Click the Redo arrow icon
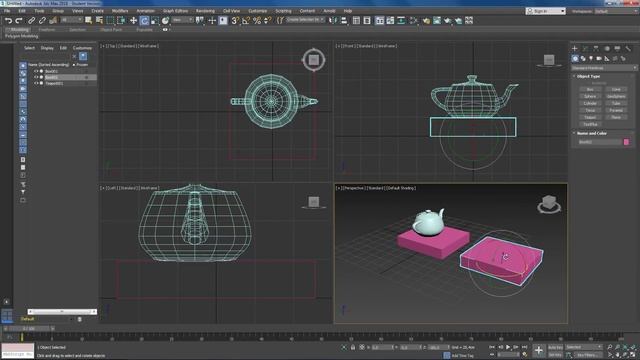 point(19,20)
